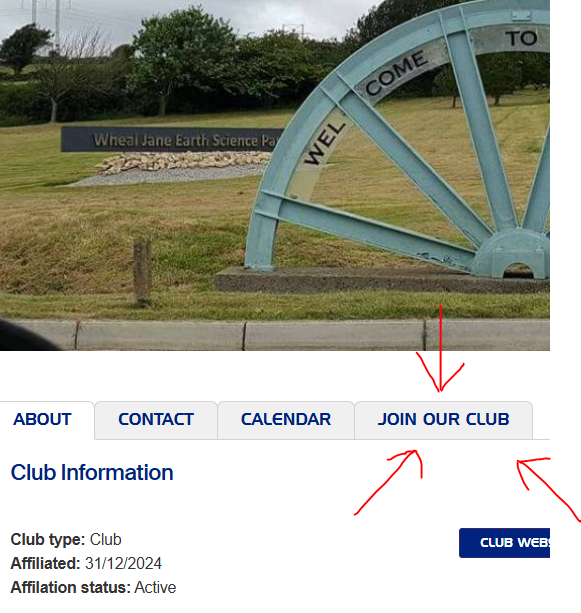Click the wooden post in the grass
The width and height of the screenshot is (581, 613).
pos(142,272)
